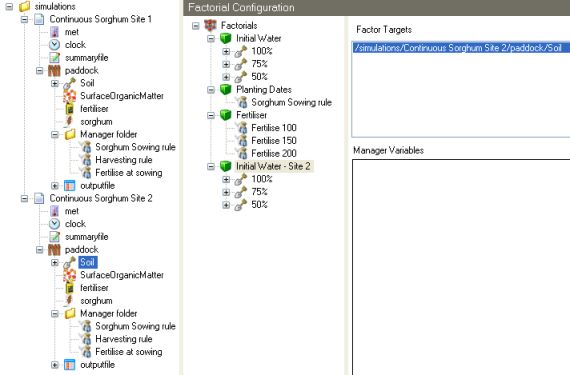Select sorghum under Site 2 paddock
Image resolution: width=570 pixels, height=375 pixels.
[96, 301]
